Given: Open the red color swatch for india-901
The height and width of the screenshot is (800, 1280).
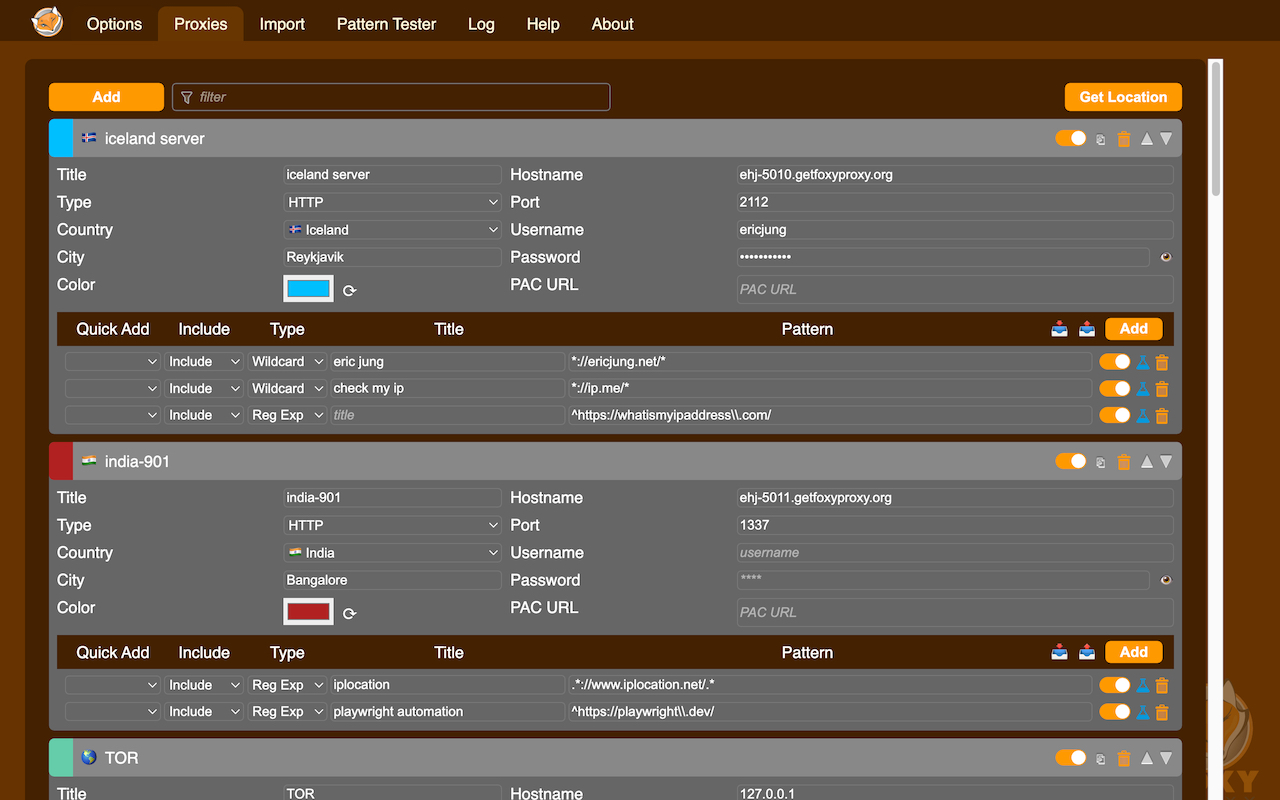Looking at the screenshot, I should (308, 611).
